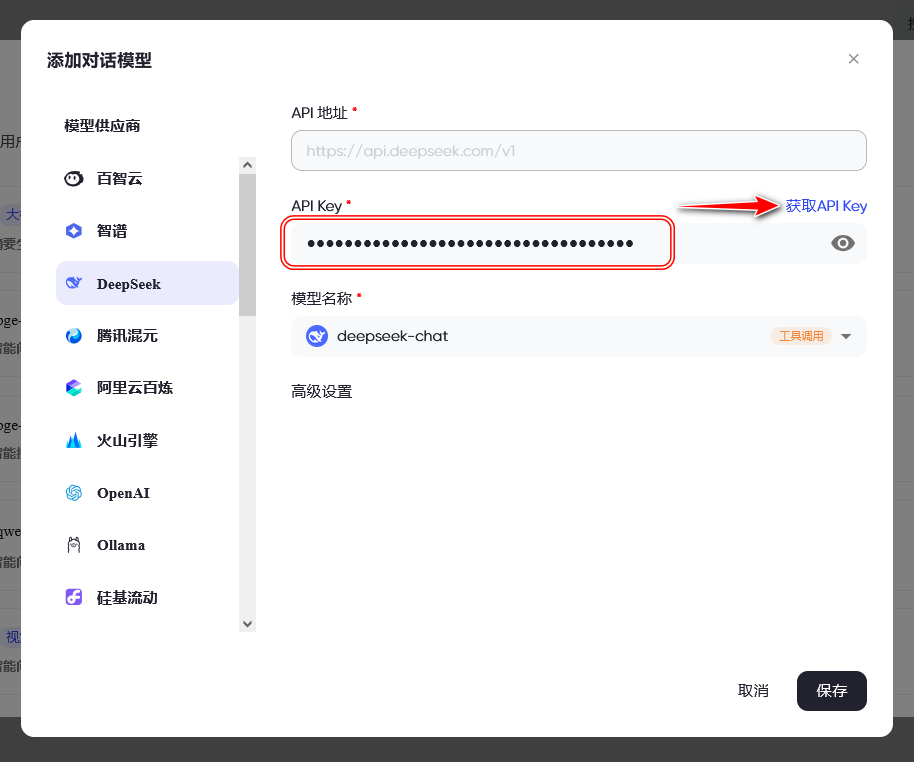
Task: Select DeepSeek provider label
Action: (x=129, y=284)
